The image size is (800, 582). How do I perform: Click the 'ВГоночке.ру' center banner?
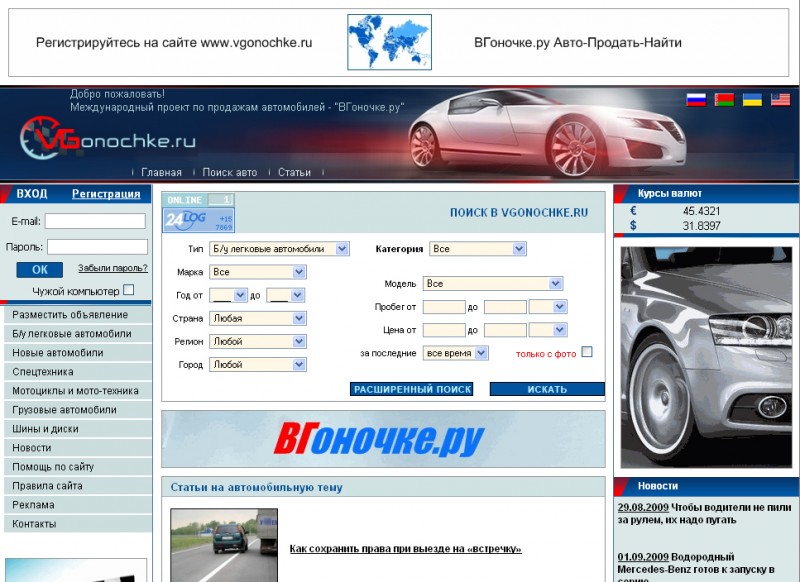click(383, 439)
